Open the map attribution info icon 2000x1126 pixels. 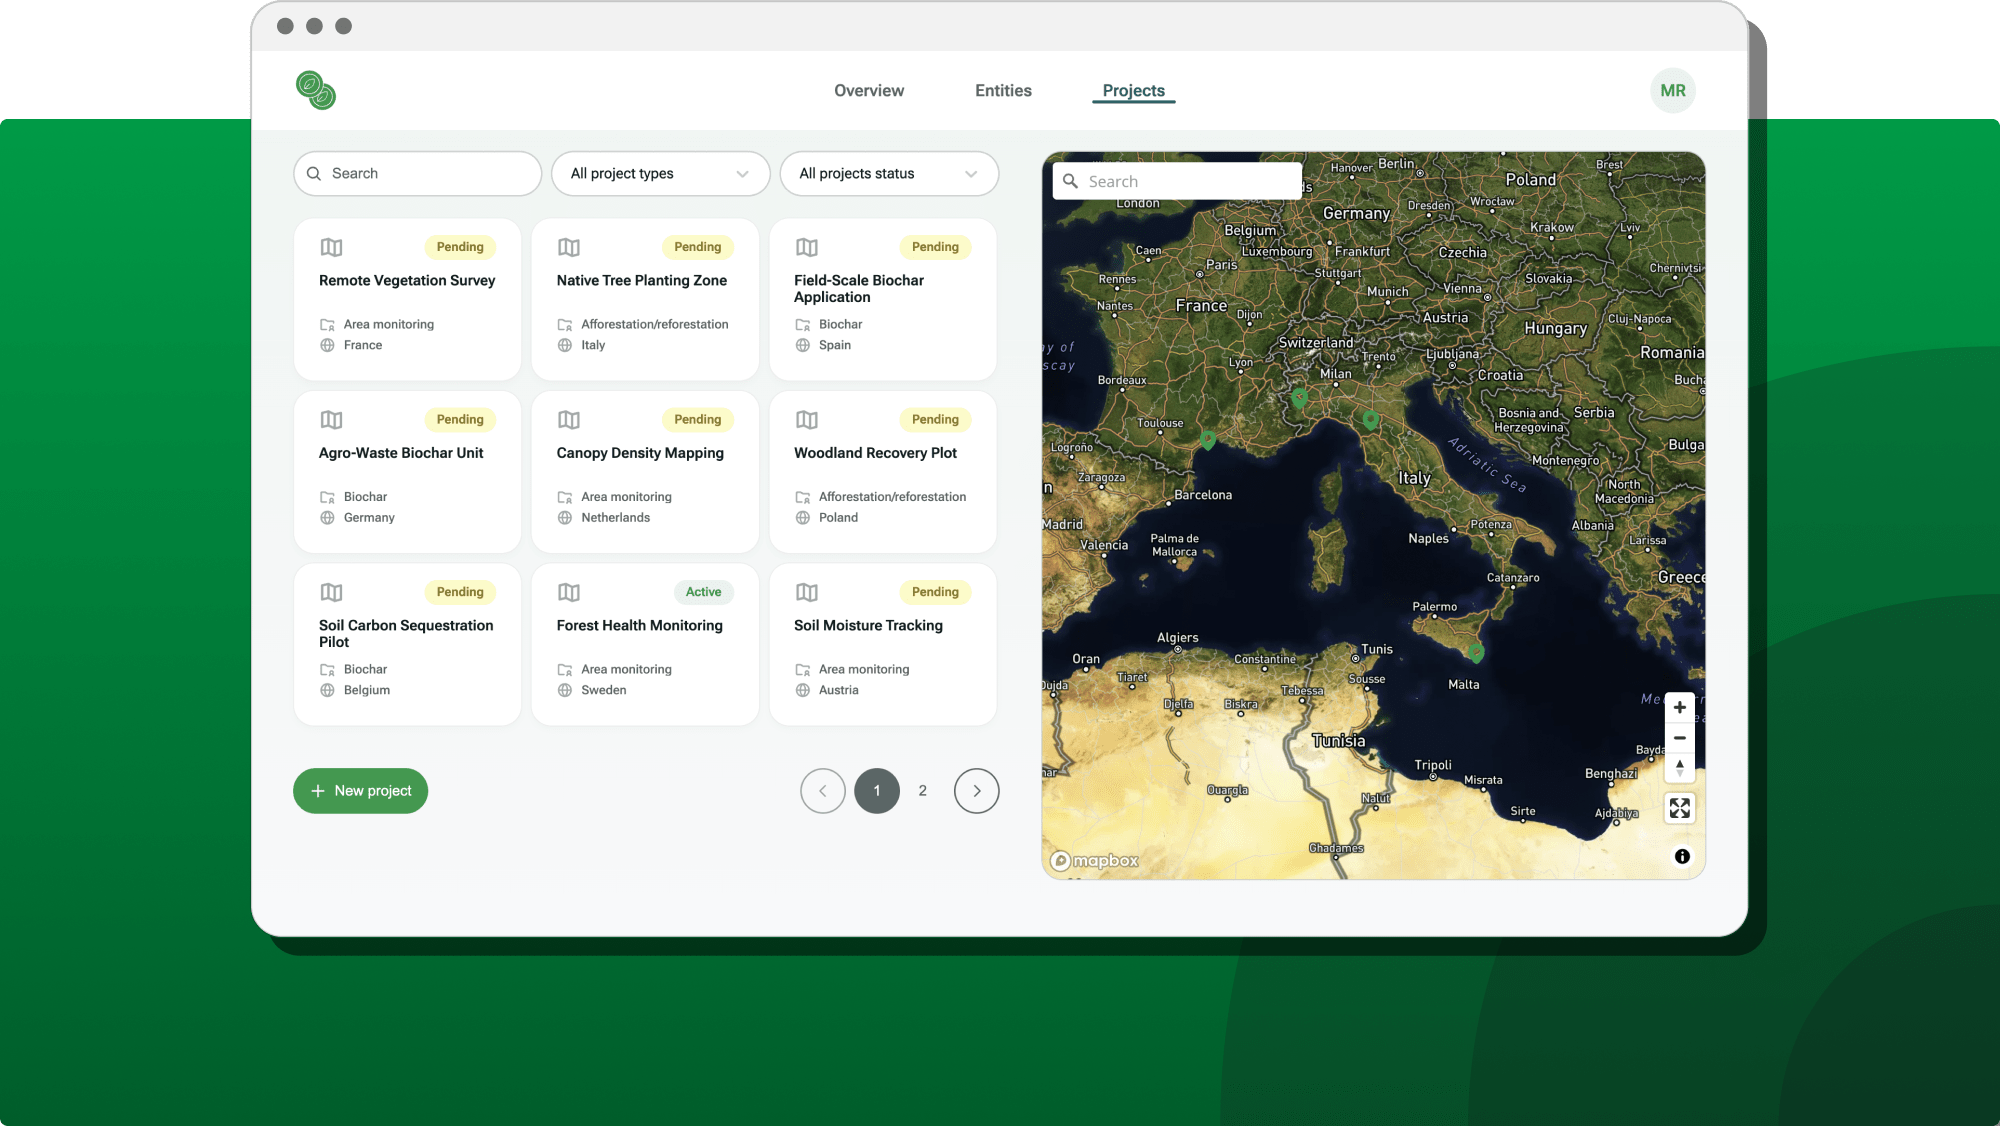[x=1682, y=856]
